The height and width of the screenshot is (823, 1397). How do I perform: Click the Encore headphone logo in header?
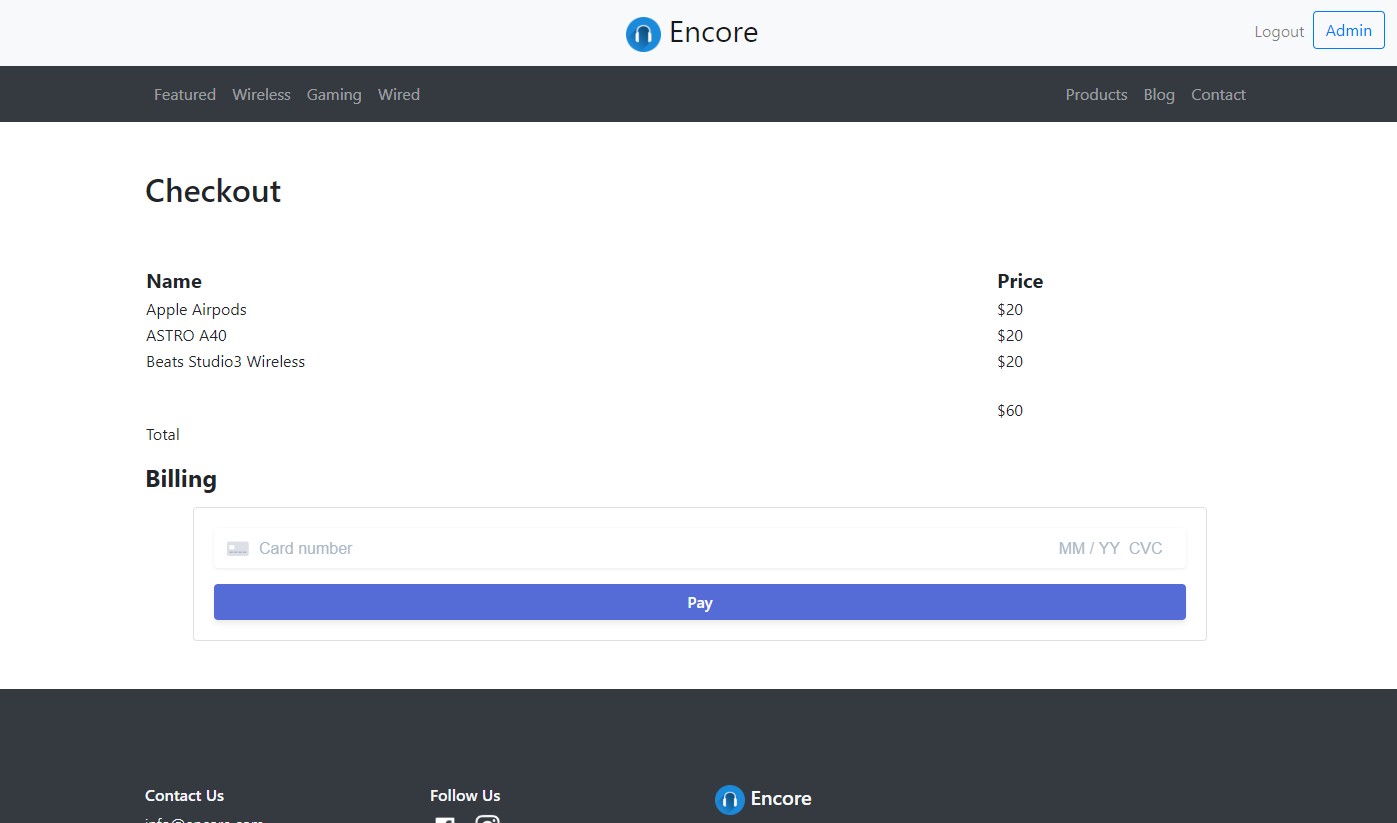[643, 34]
